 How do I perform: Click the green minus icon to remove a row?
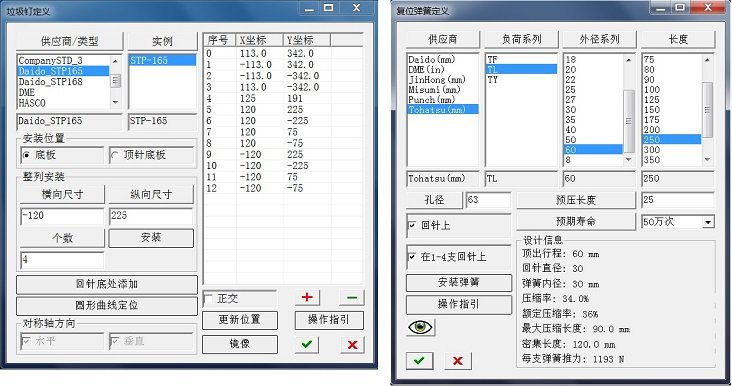tap(352, 297)
